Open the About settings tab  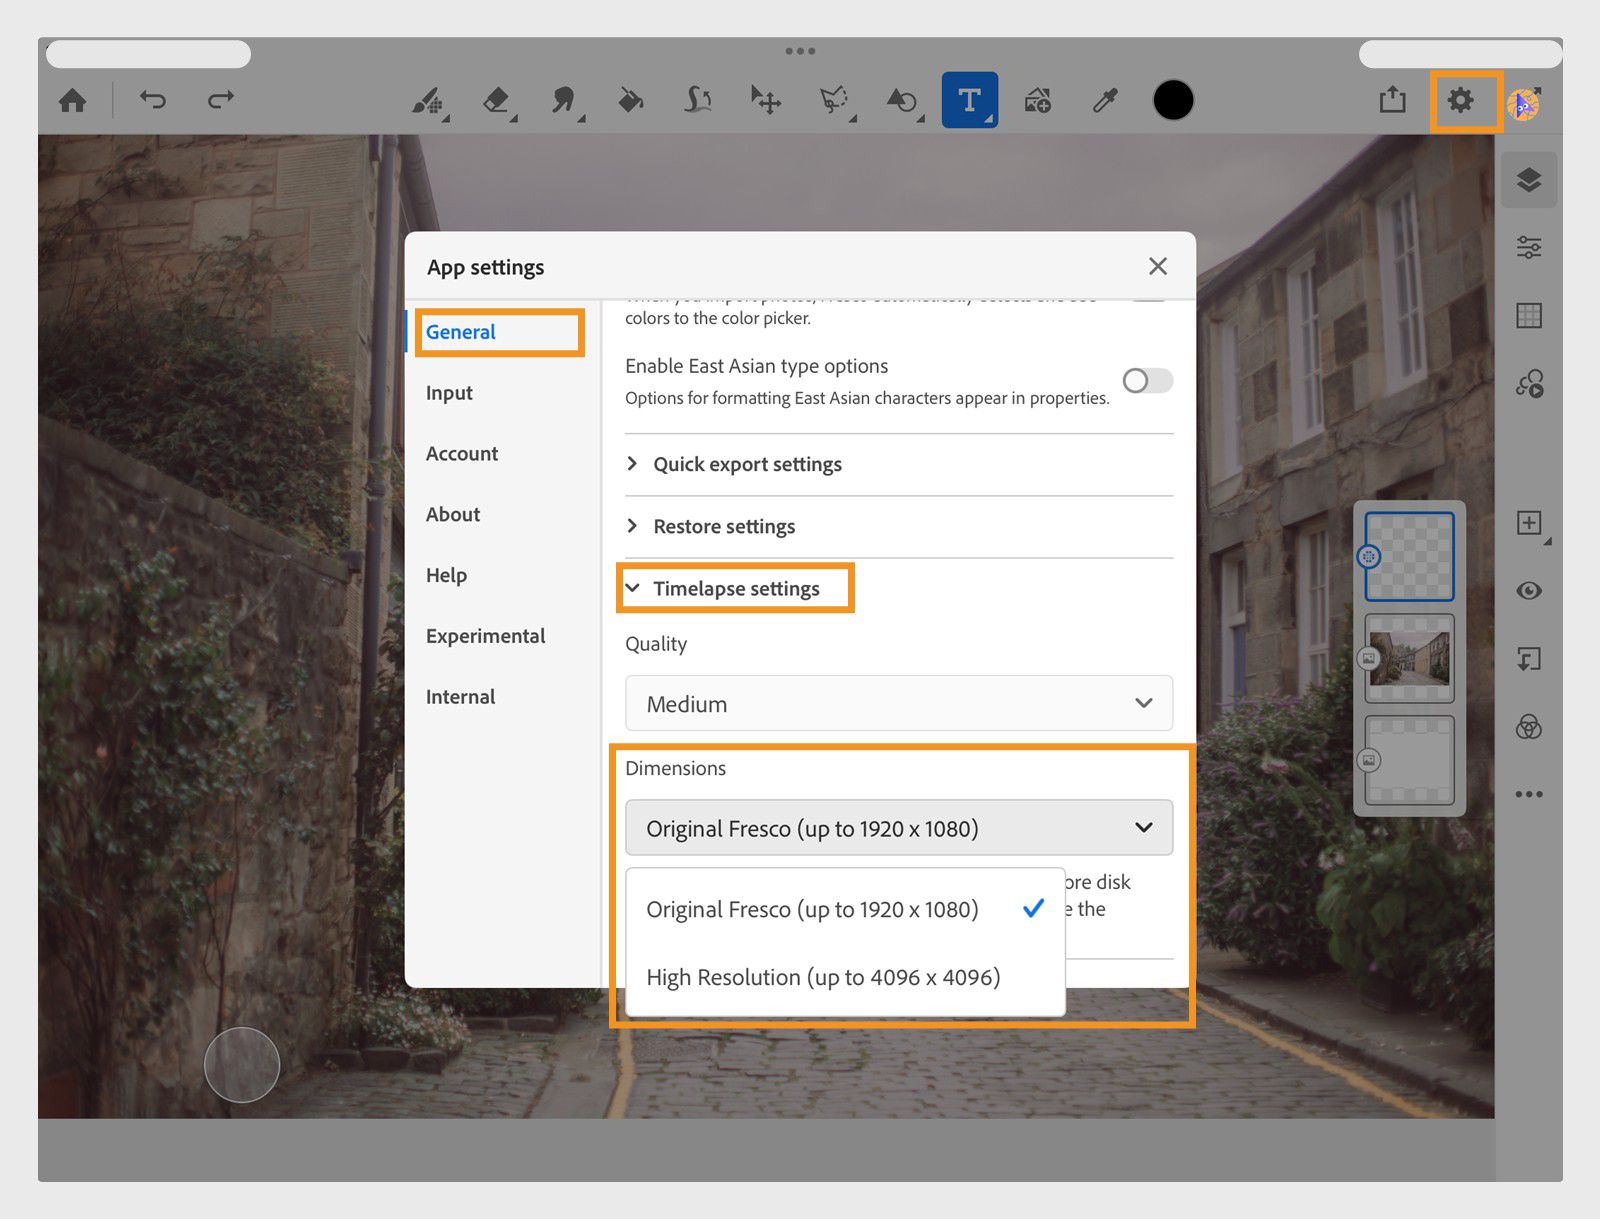coord(453,515)
